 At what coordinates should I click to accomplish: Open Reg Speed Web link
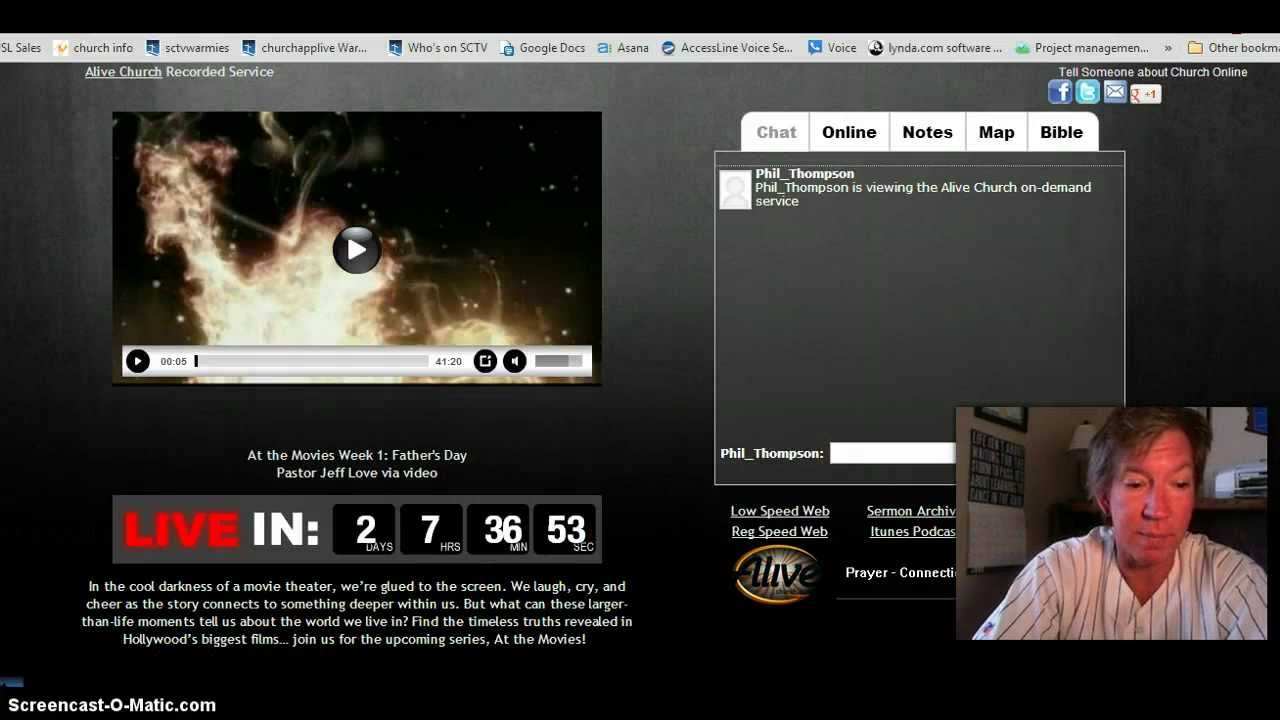point(780,531)
